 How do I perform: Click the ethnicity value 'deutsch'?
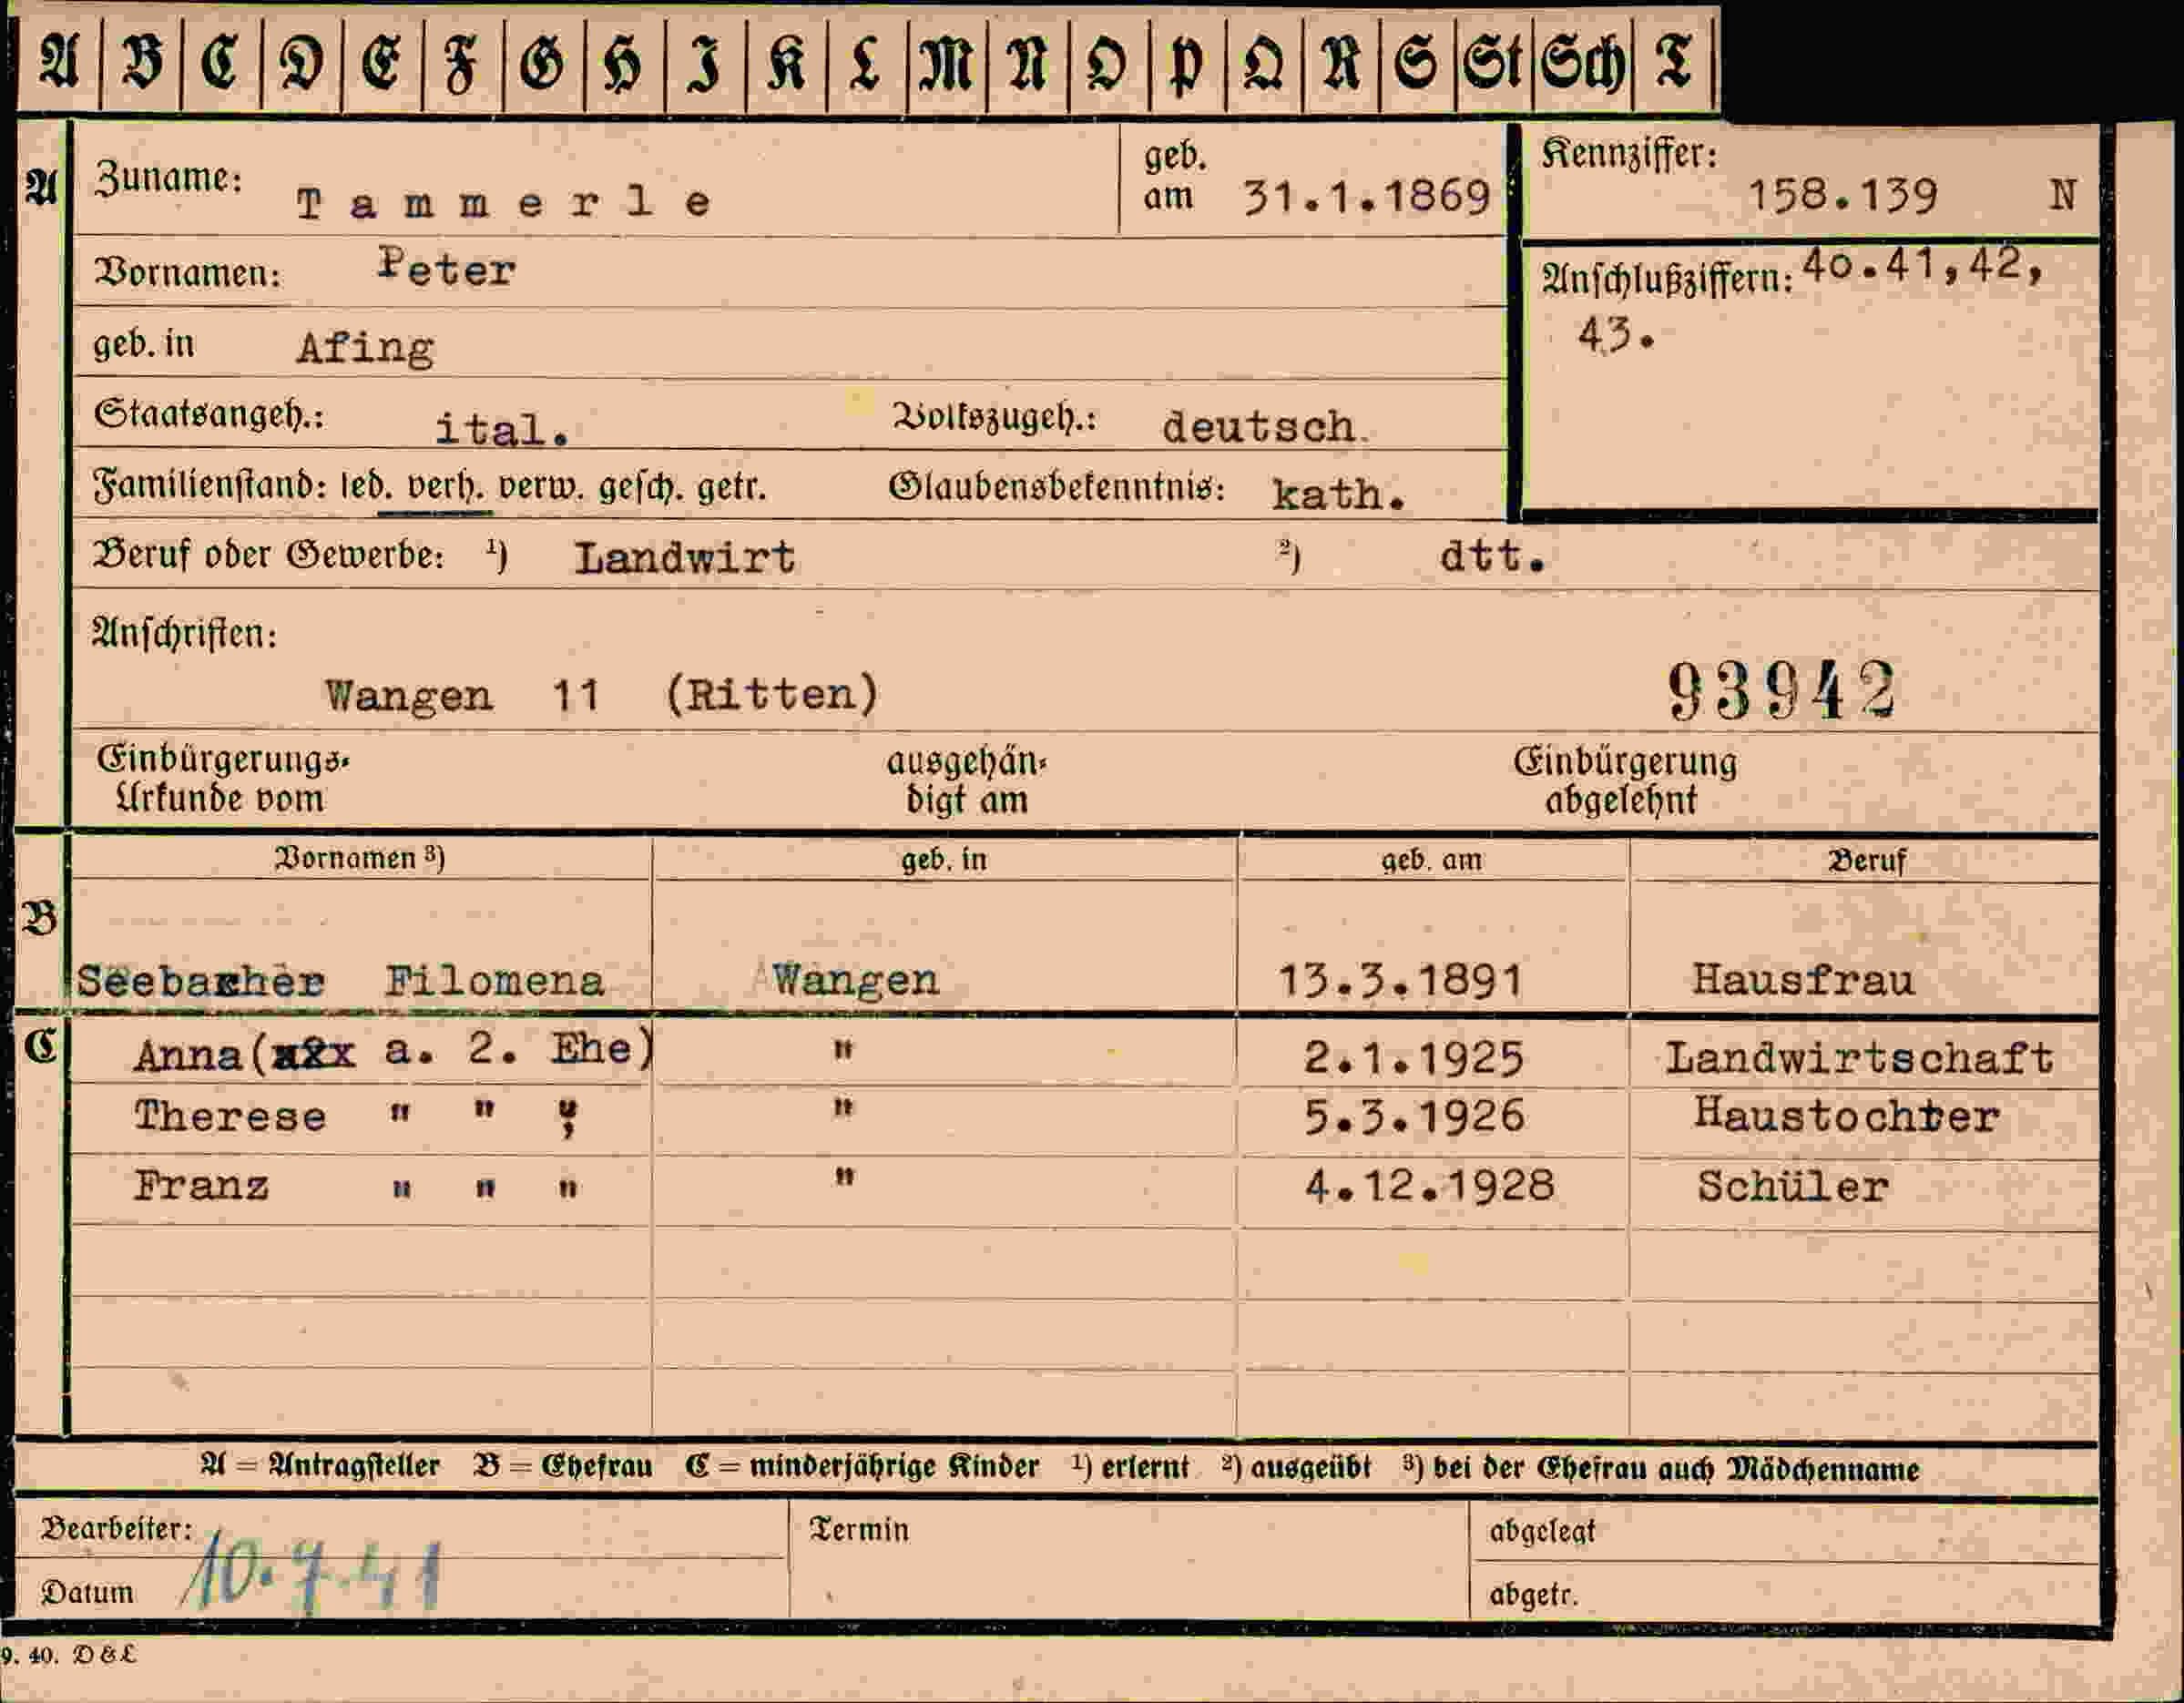pyautogui.click(x=1259, y=427)
